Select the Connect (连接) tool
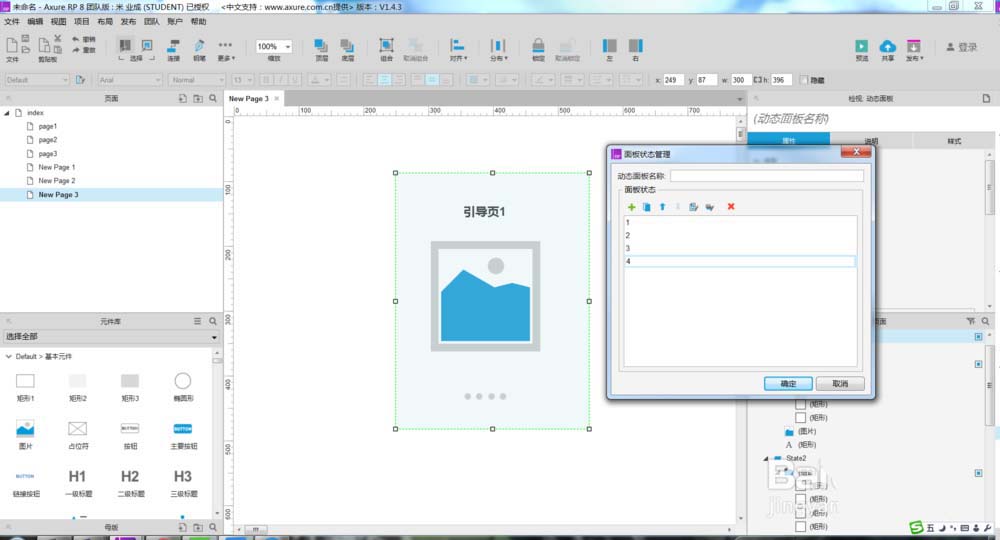This screenshot has height=540, width=1000. (173, 47)
